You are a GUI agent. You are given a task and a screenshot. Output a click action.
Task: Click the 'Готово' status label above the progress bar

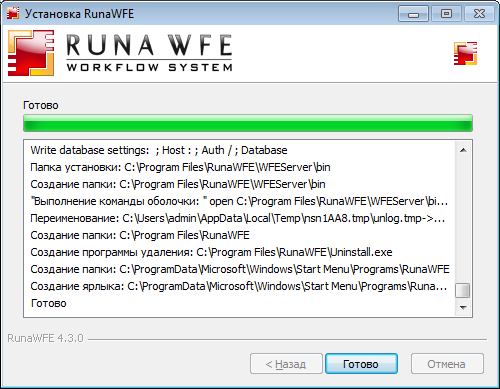[x=41, y=105]
